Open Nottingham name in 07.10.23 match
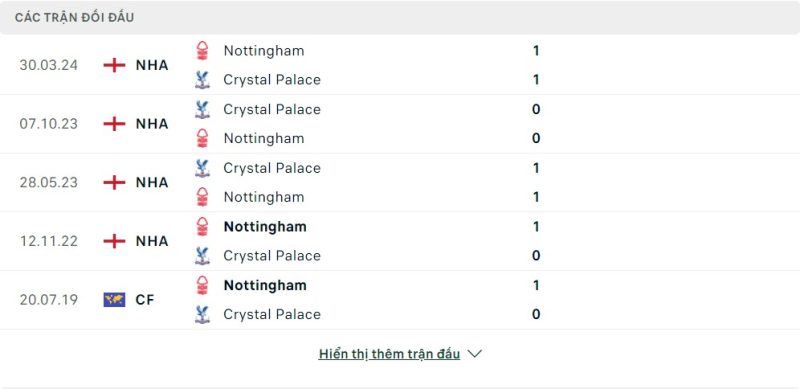The height and width of the screenshot is (389, 800). pos(264,138)
